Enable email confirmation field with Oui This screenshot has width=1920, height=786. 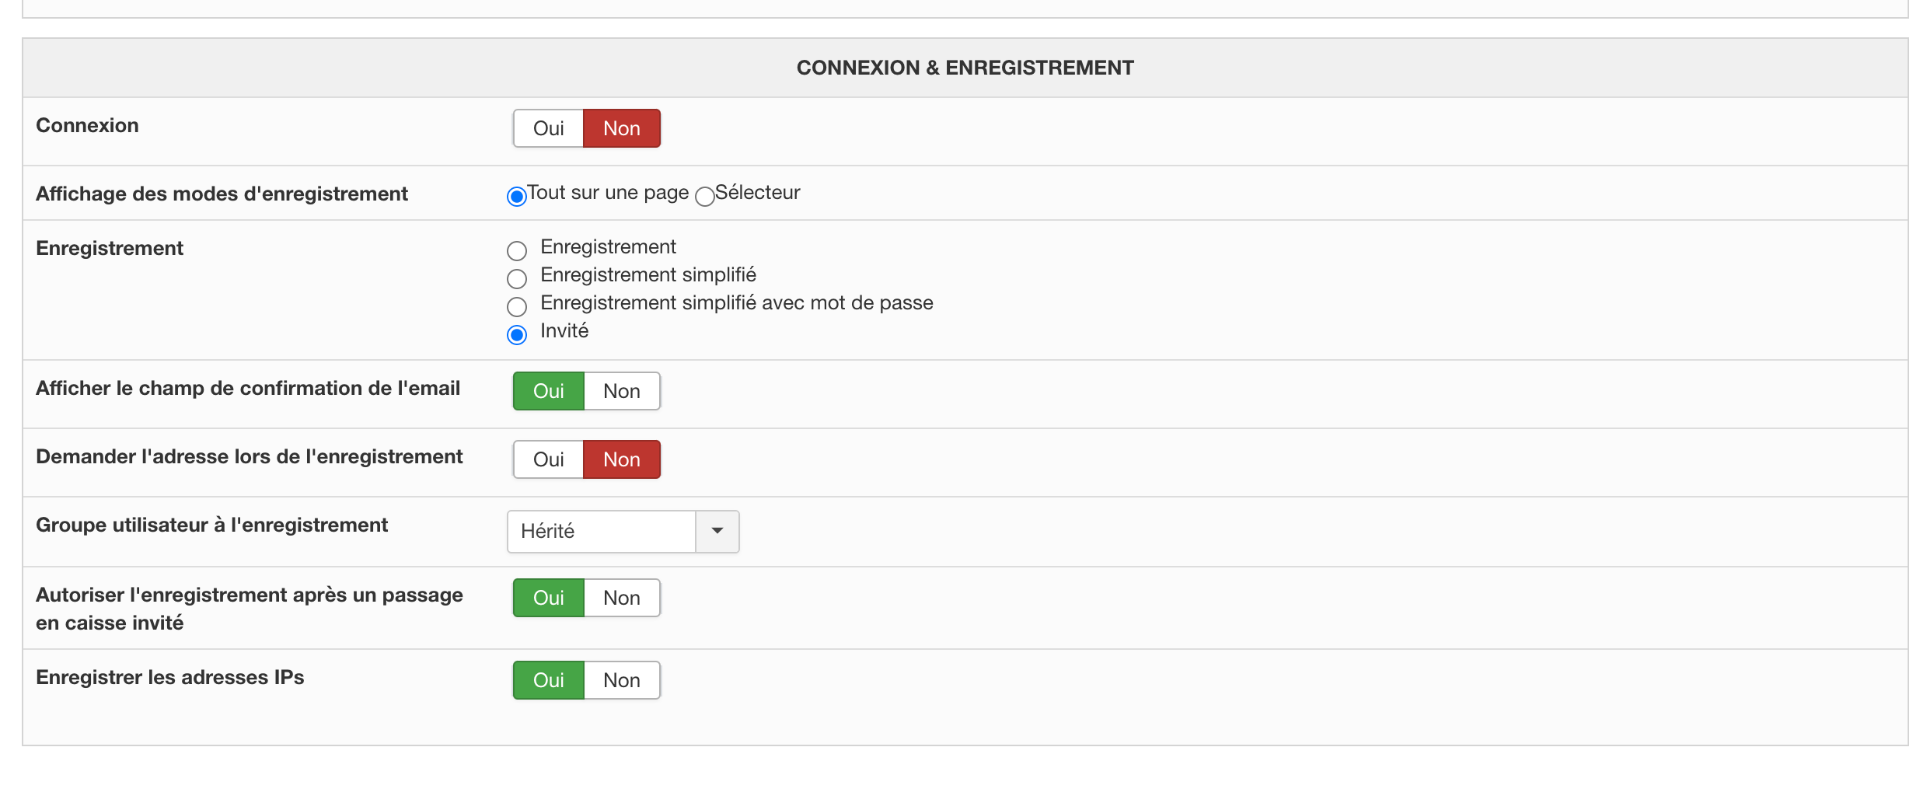click(548, 391)
